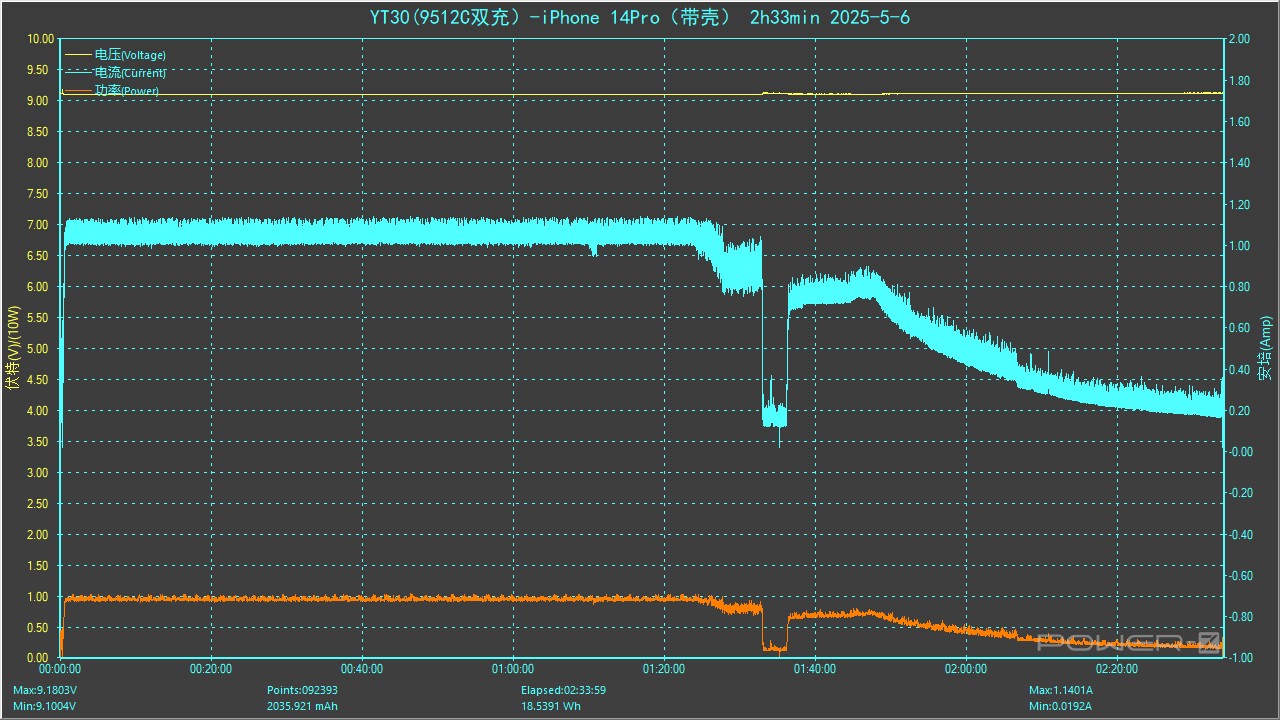Click the yellow Voltage legend line marker
Image resolution: width=1280 pixels, height=720 pixels.
[78, 55]
